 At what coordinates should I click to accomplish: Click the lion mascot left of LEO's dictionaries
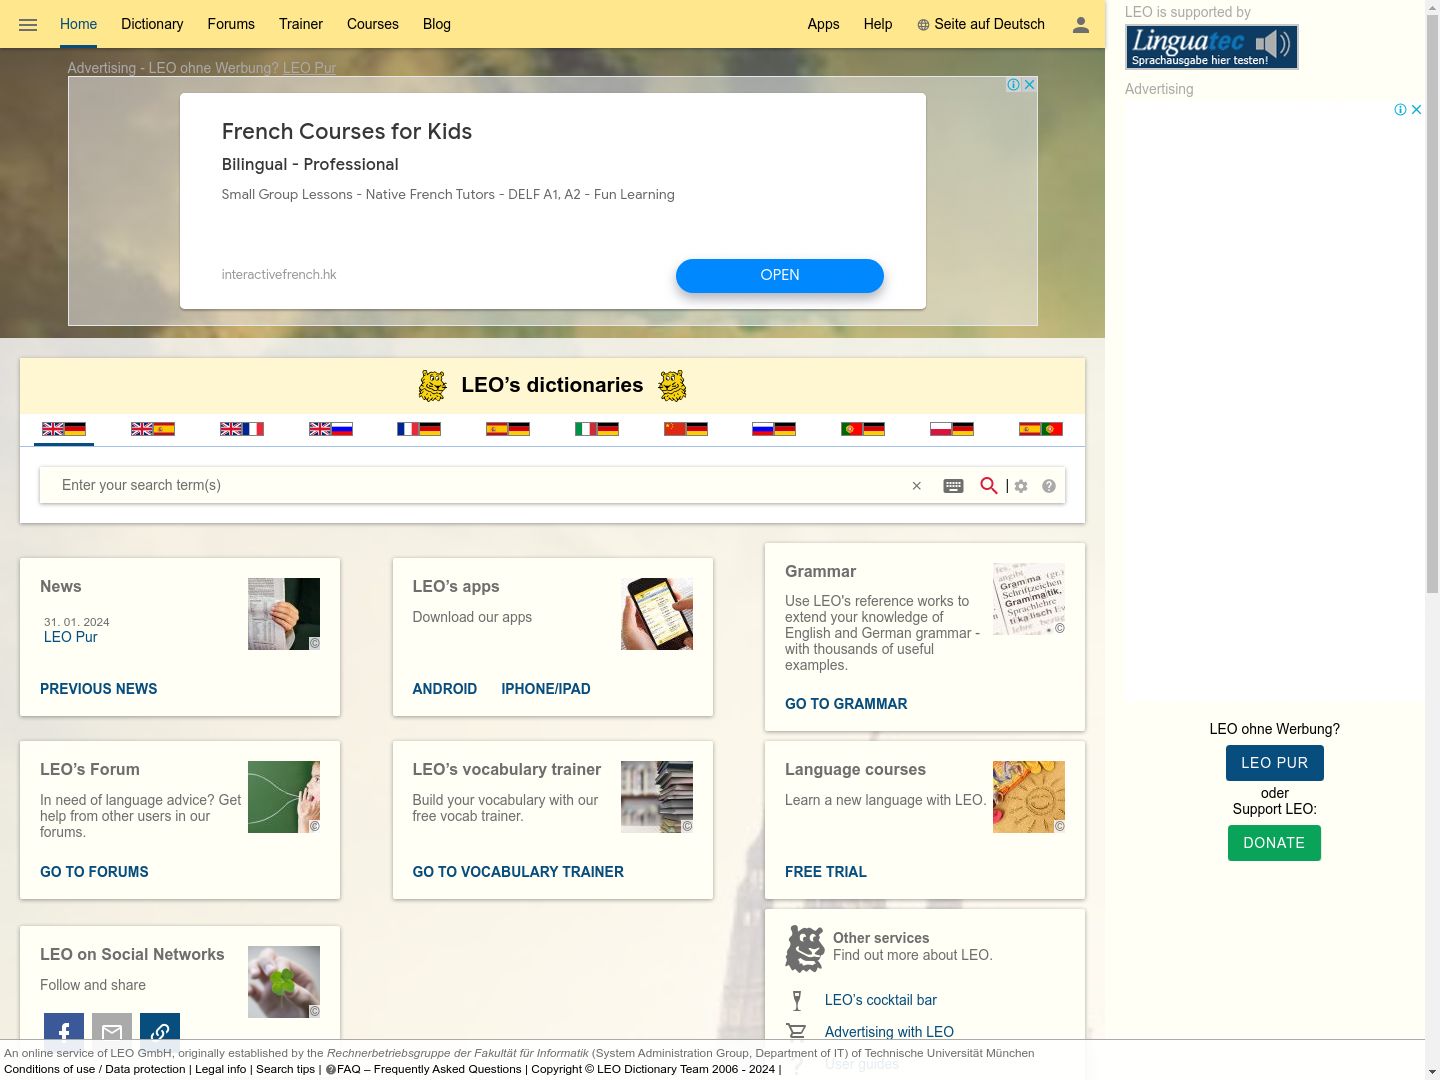[x=432, y=386]
